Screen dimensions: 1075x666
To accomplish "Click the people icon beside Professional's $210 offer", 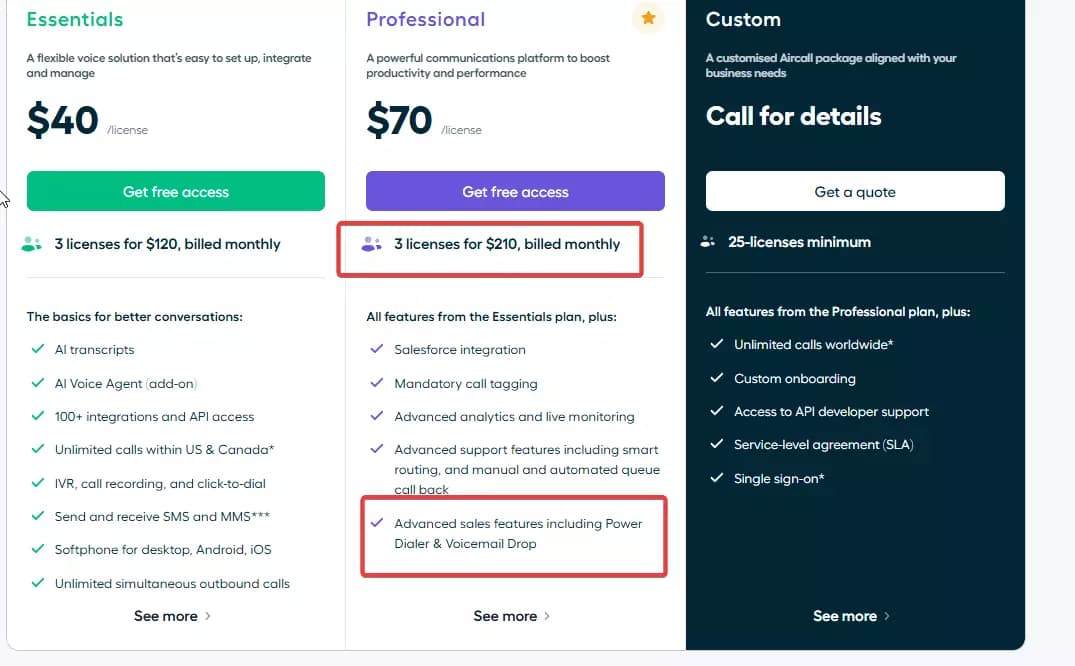I will (372, 243).
